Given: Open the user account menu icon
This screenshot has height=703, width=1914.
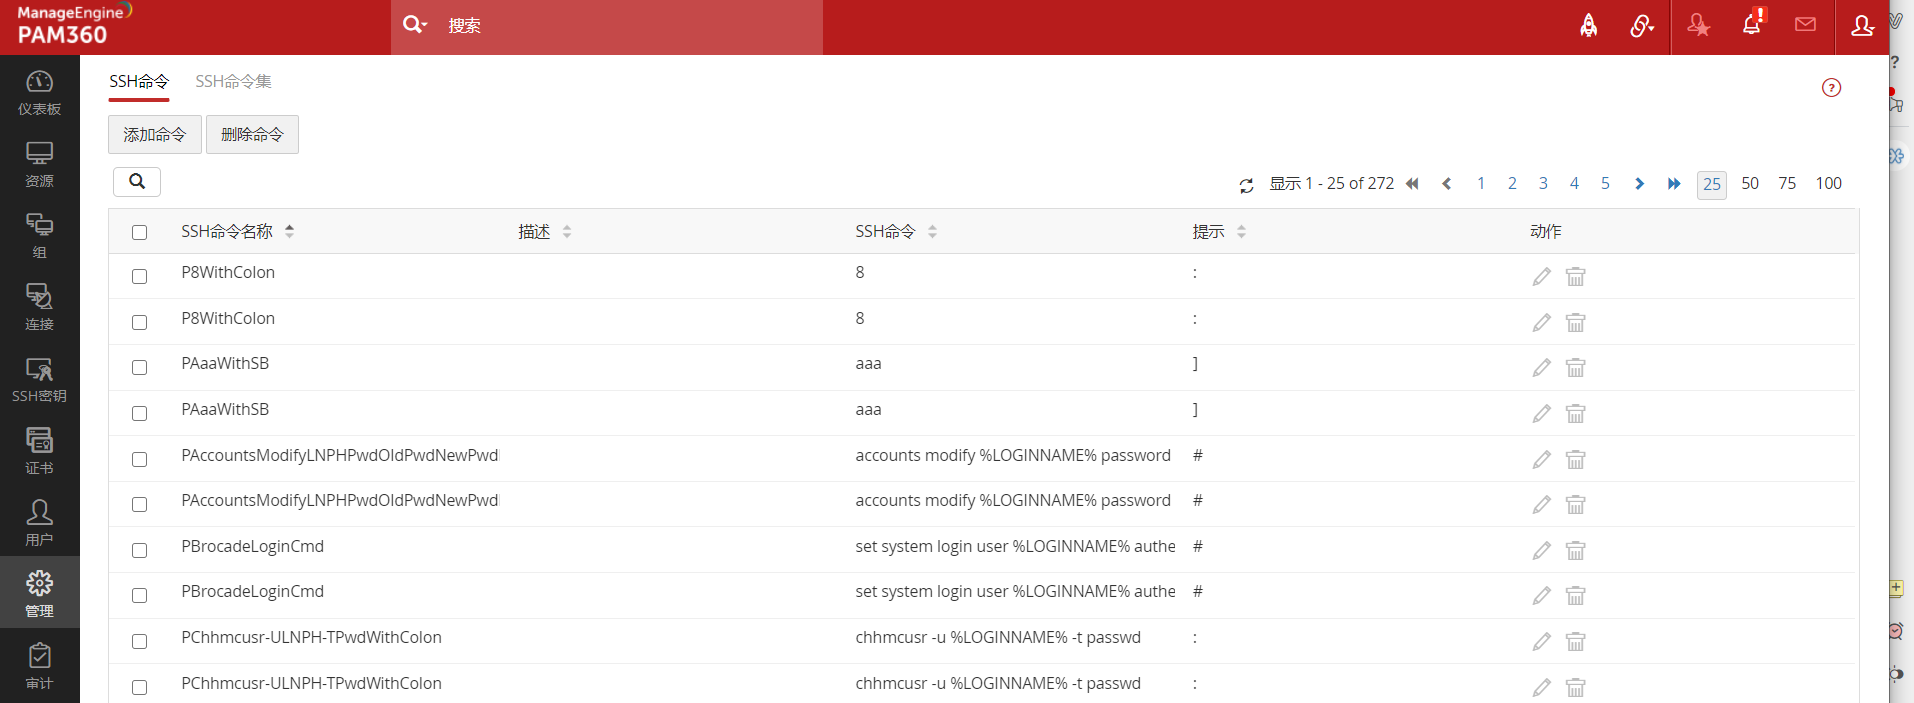Looking at the screenshot, I should tap(1861, 26).
